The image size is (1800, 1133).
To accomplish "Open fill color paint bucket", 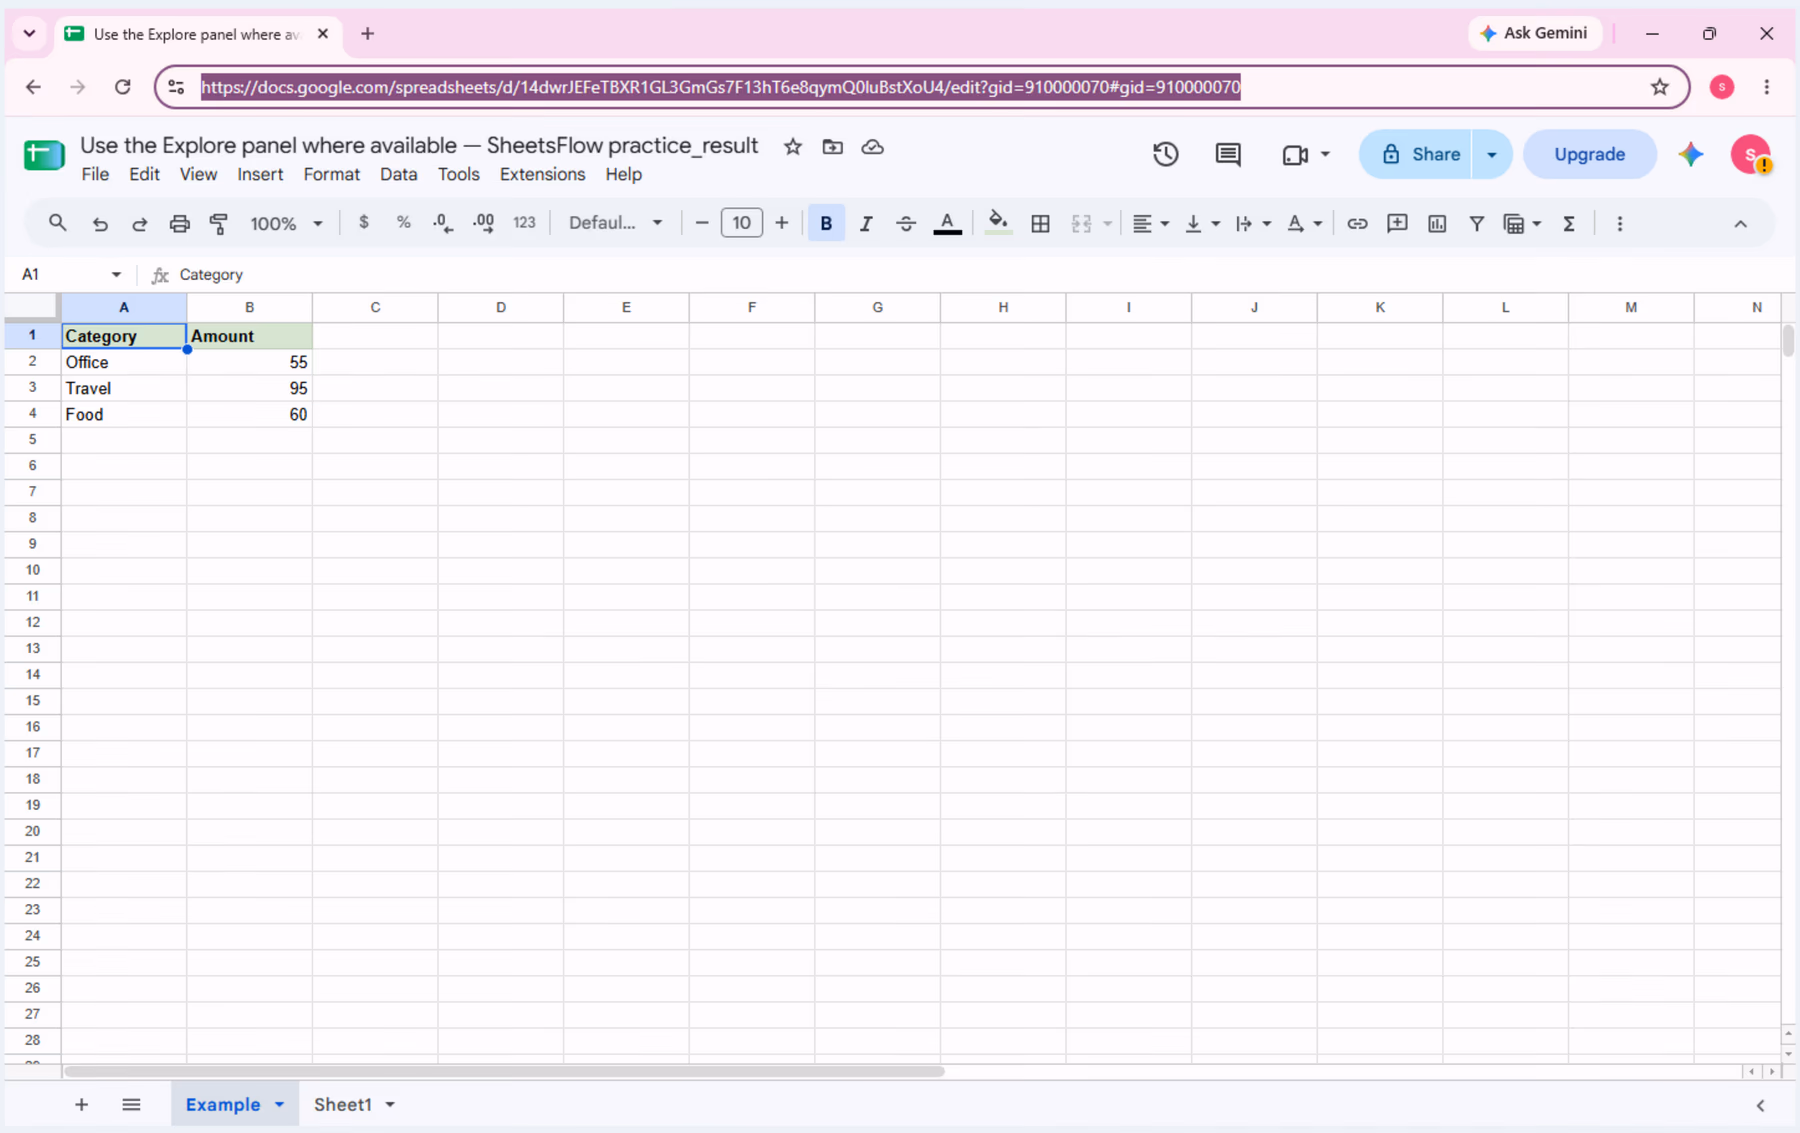I will coord(997,224).
